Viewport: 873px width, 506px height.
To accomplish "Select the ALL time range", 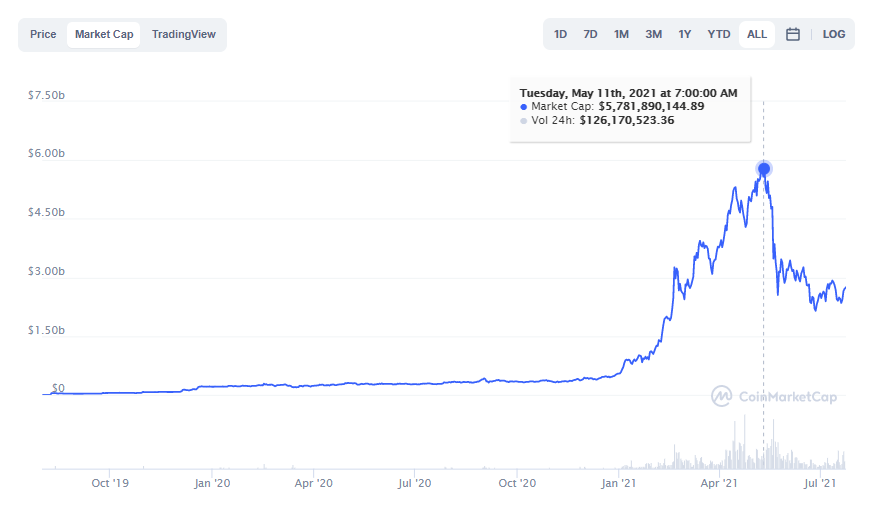I will coord(757,35).
